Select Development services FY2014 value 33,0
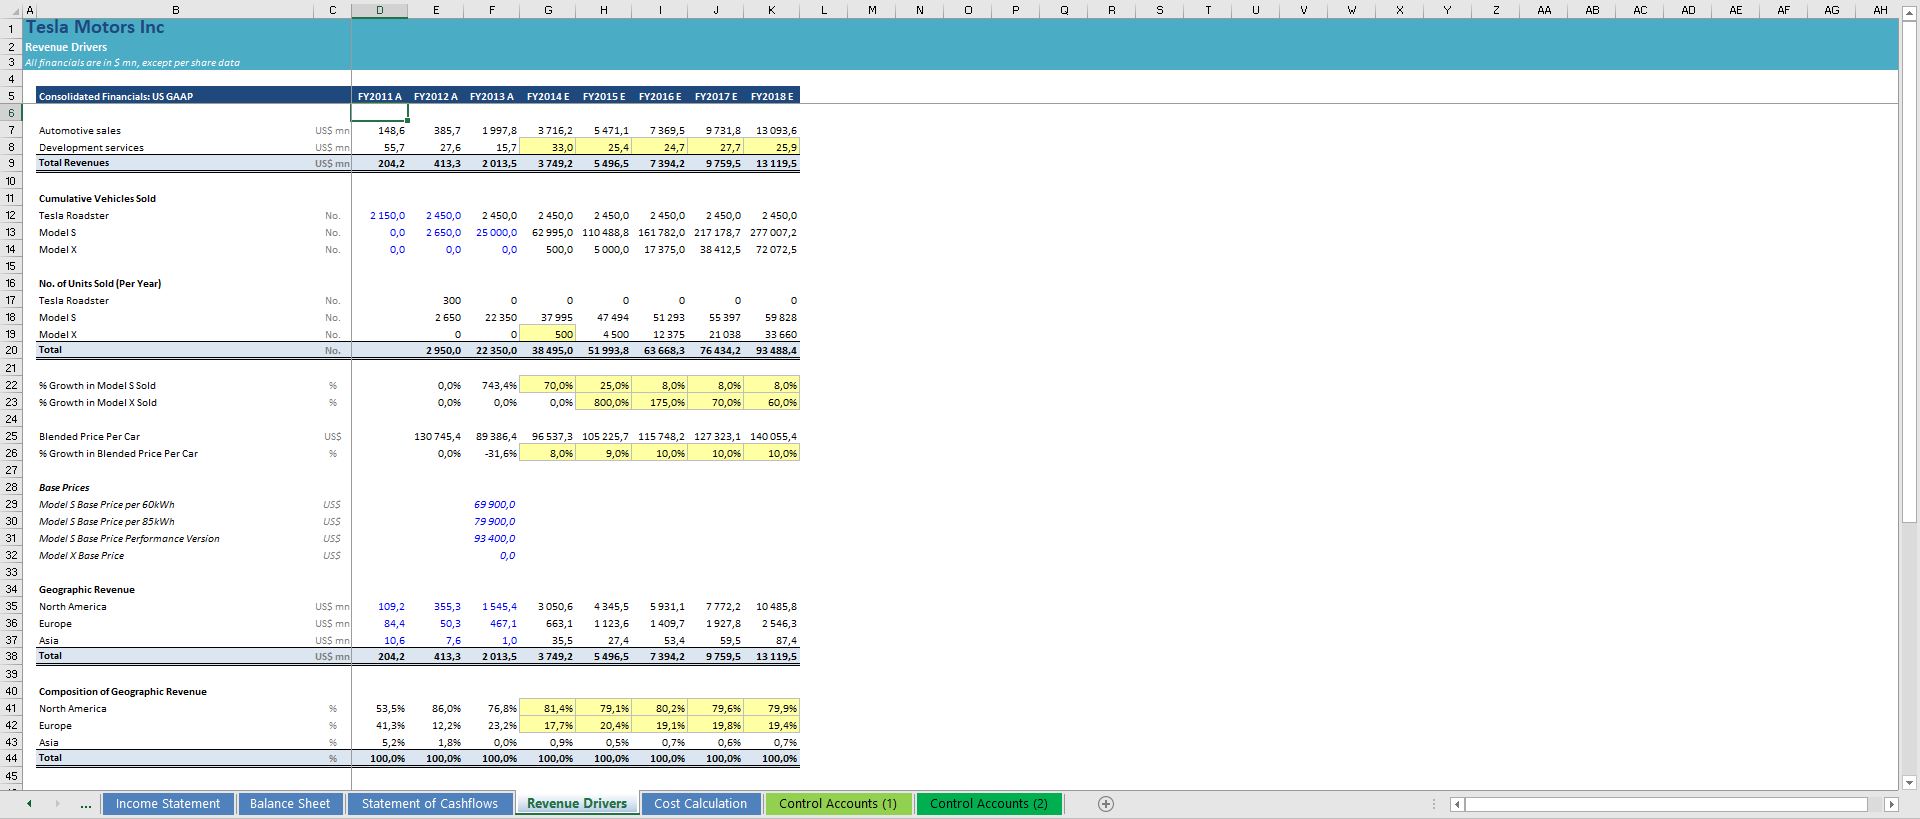This screenshot has height=819, width=1920. click(x=548, y=147)
